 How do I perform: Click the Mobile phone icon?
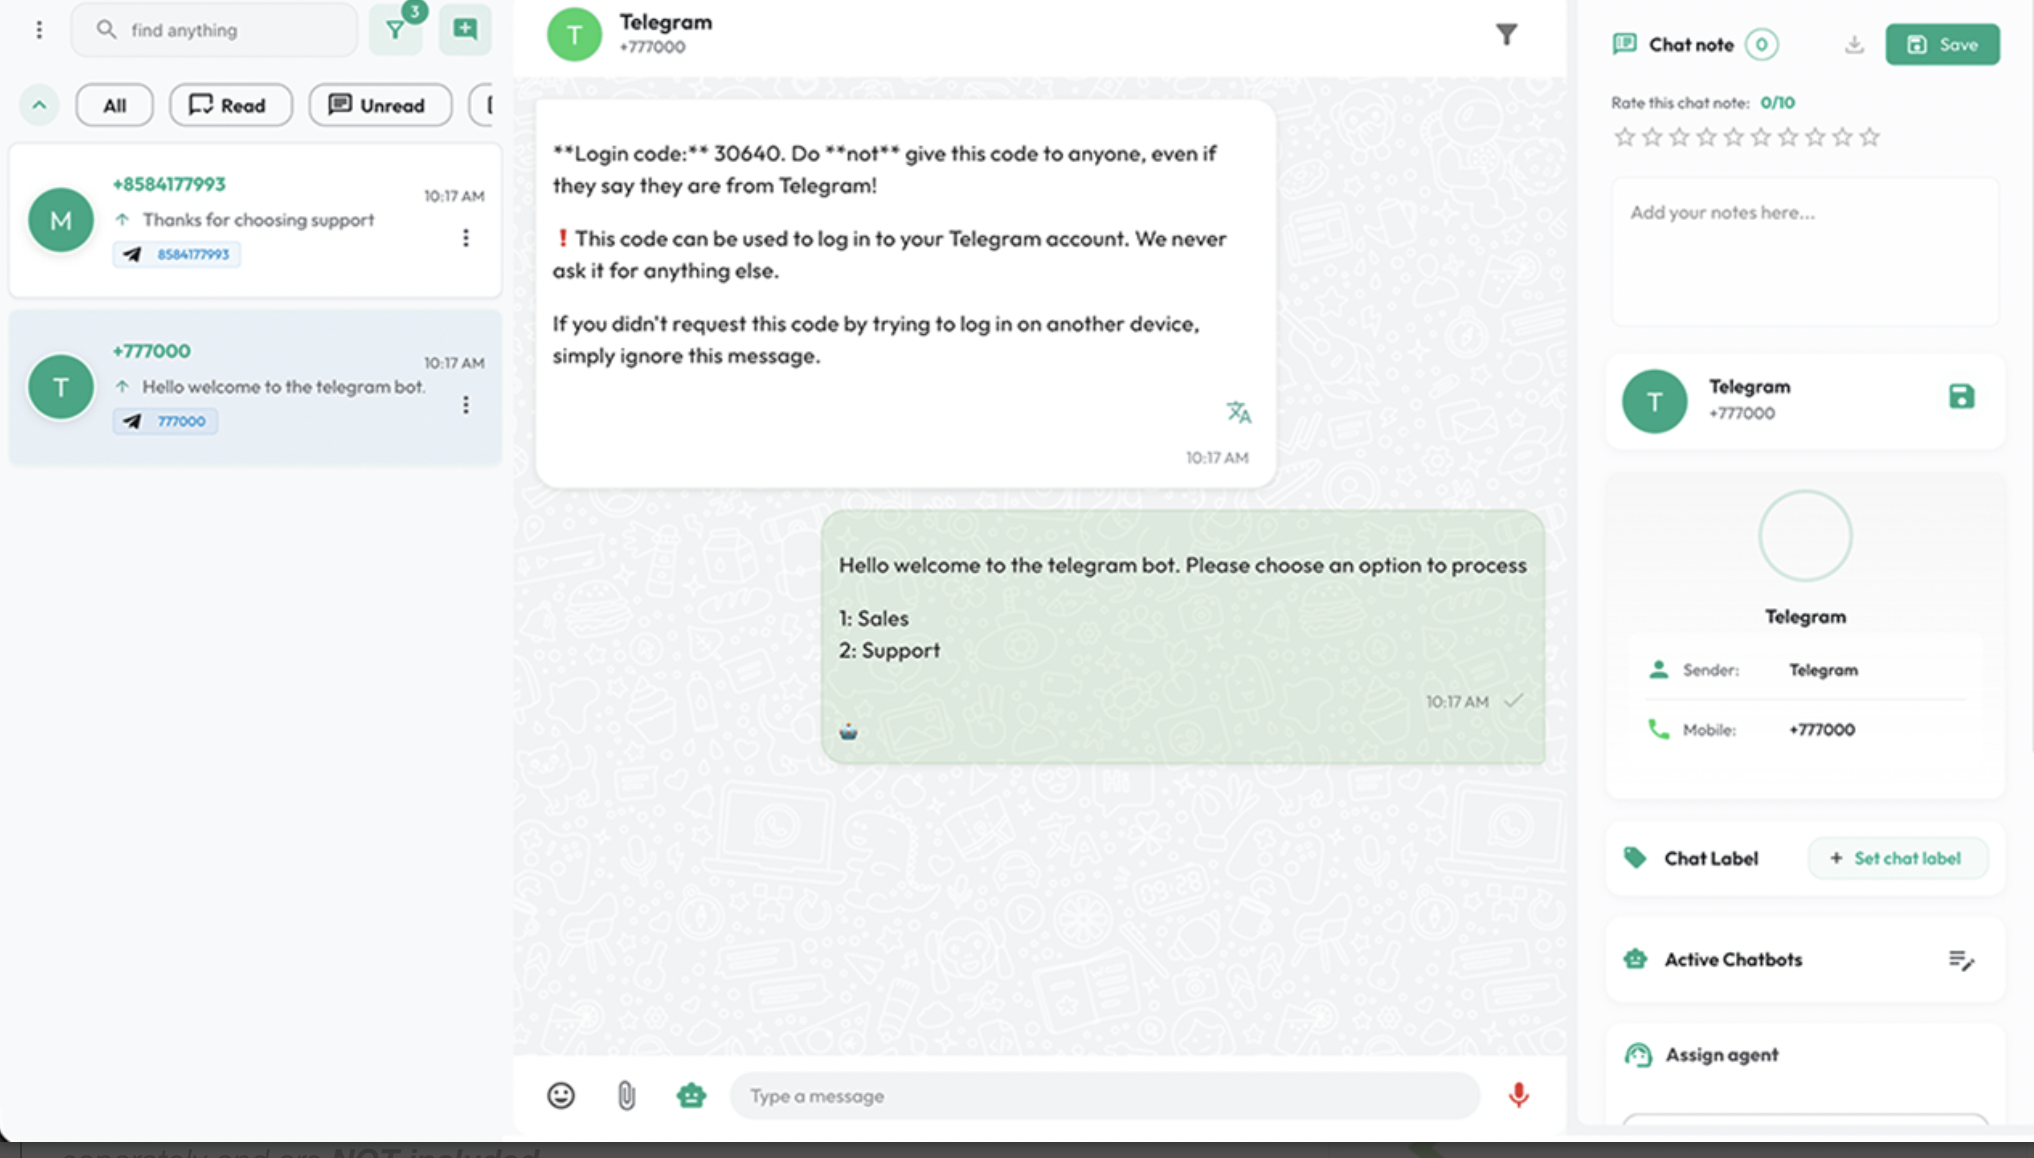[1658, 730]
